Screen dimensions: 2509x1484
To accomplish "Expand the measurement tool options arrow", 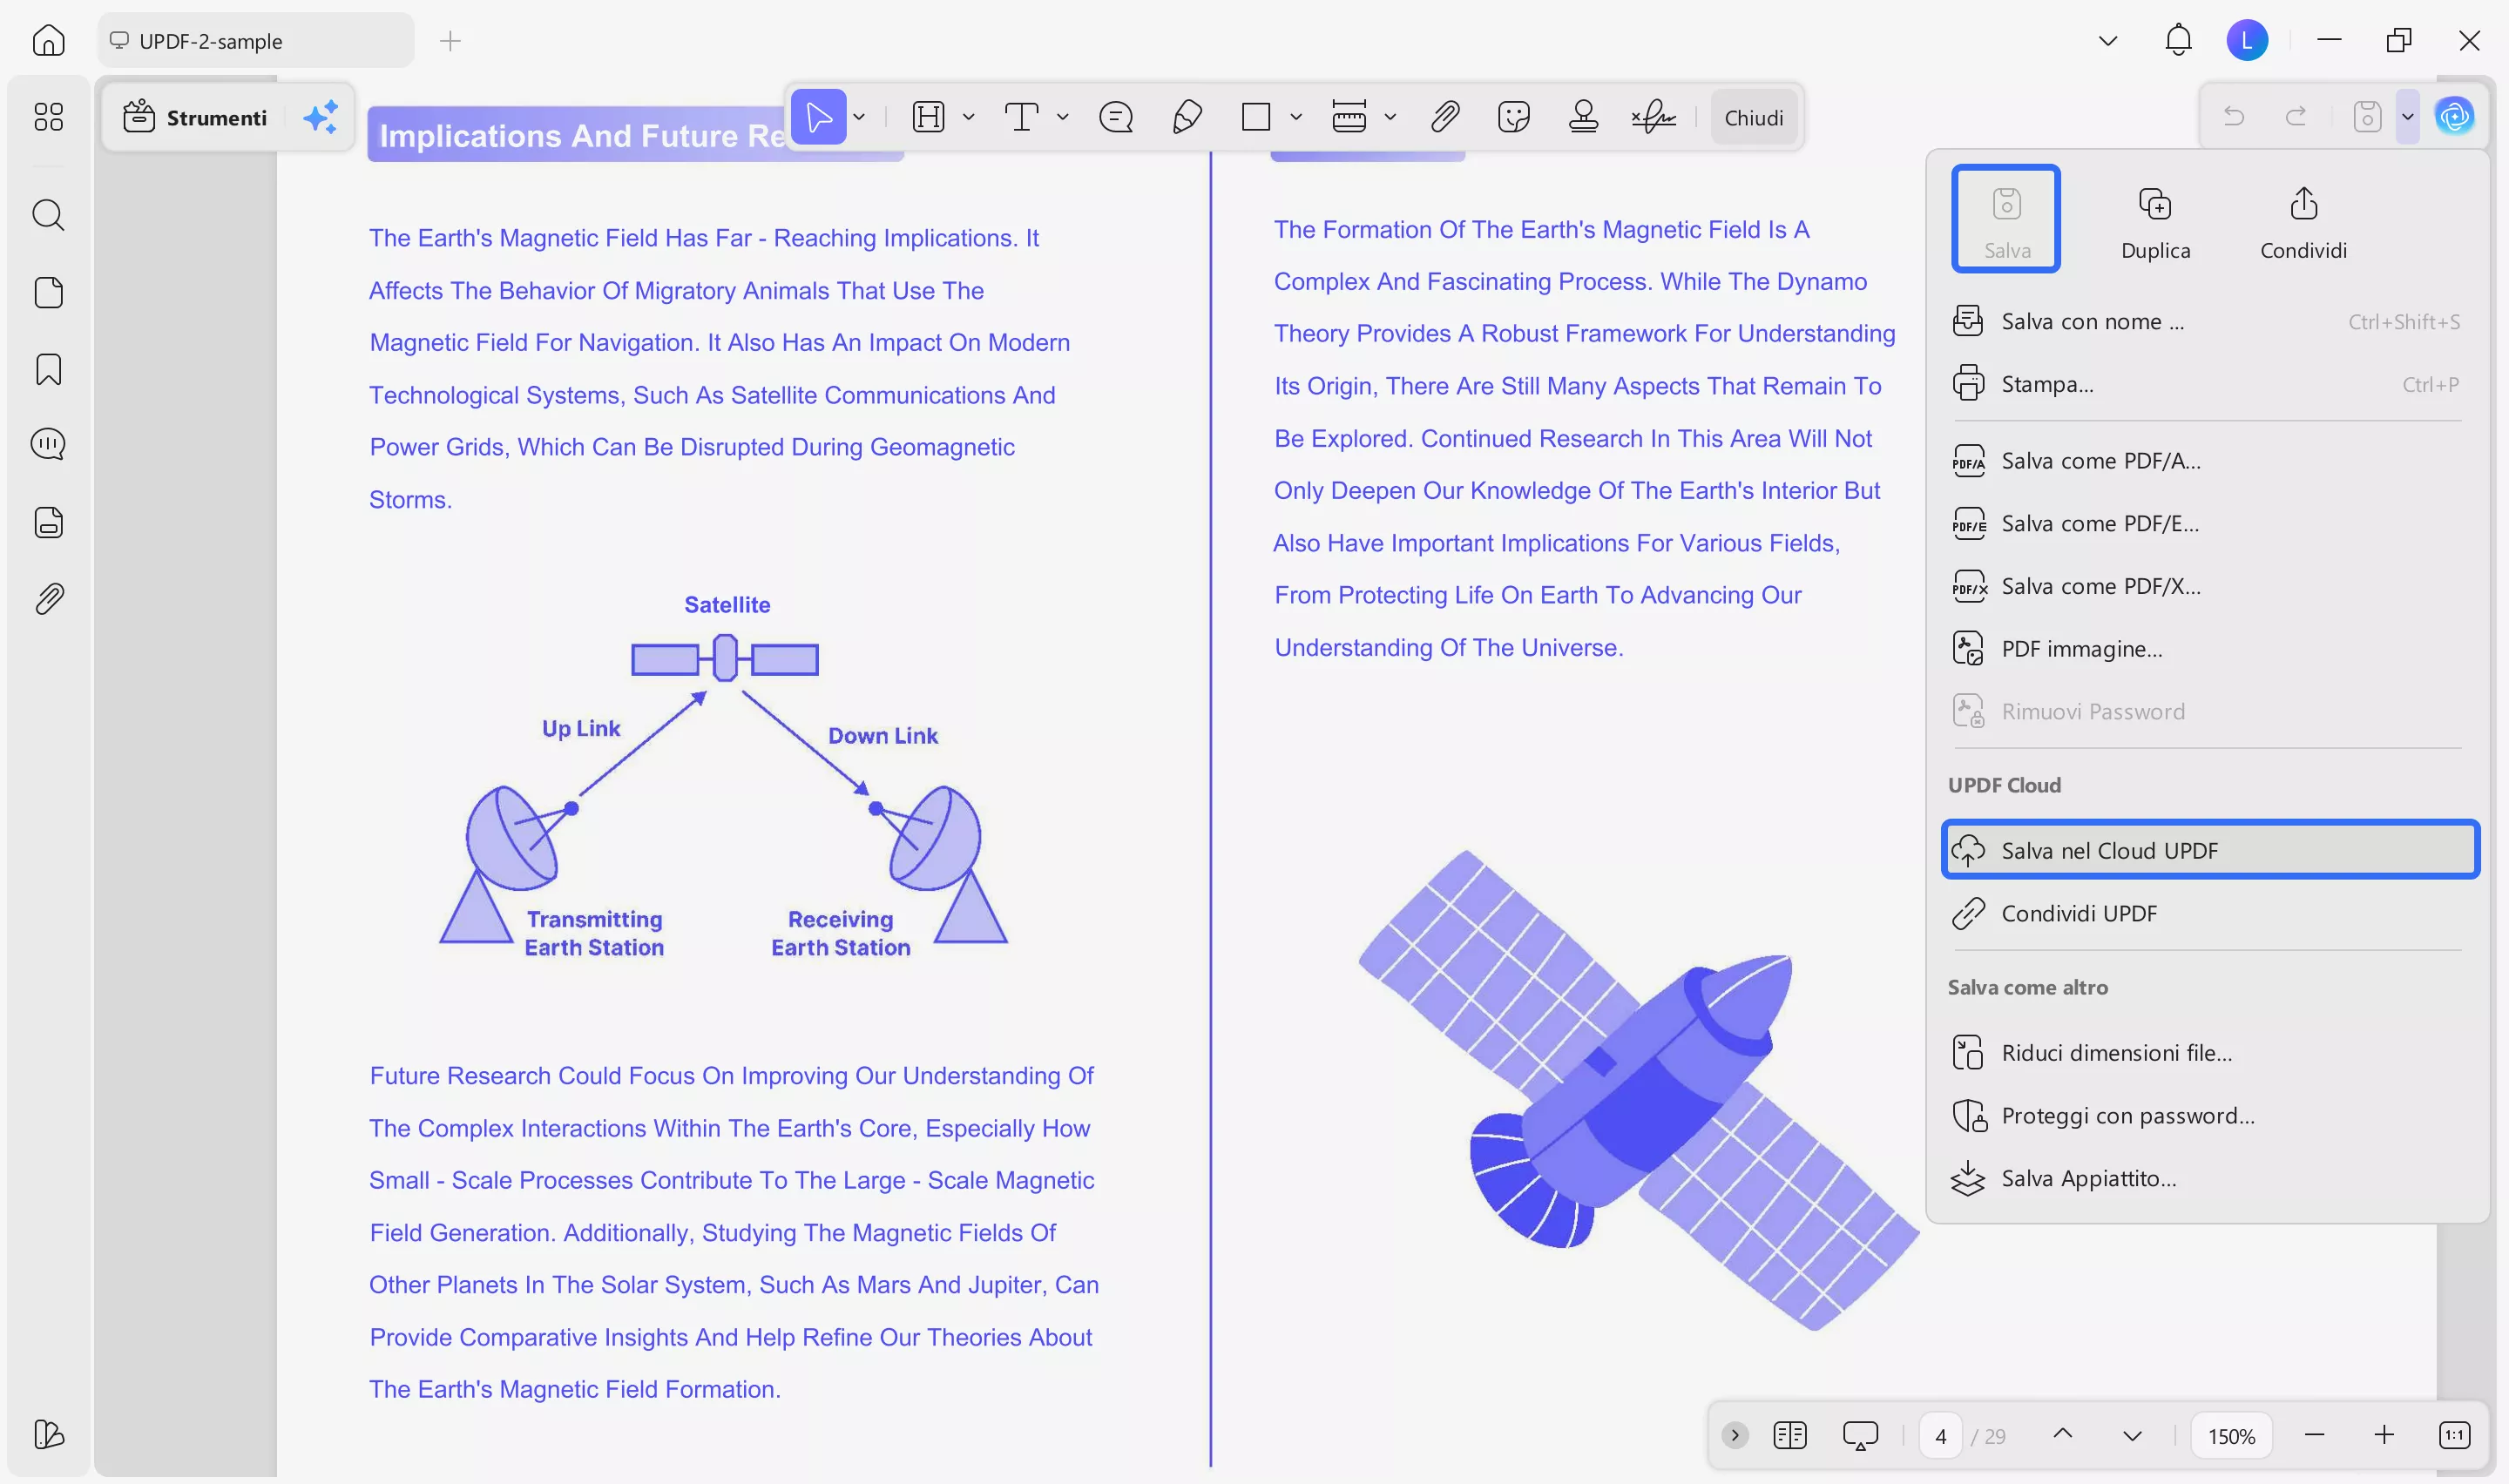I will 1390,117.
